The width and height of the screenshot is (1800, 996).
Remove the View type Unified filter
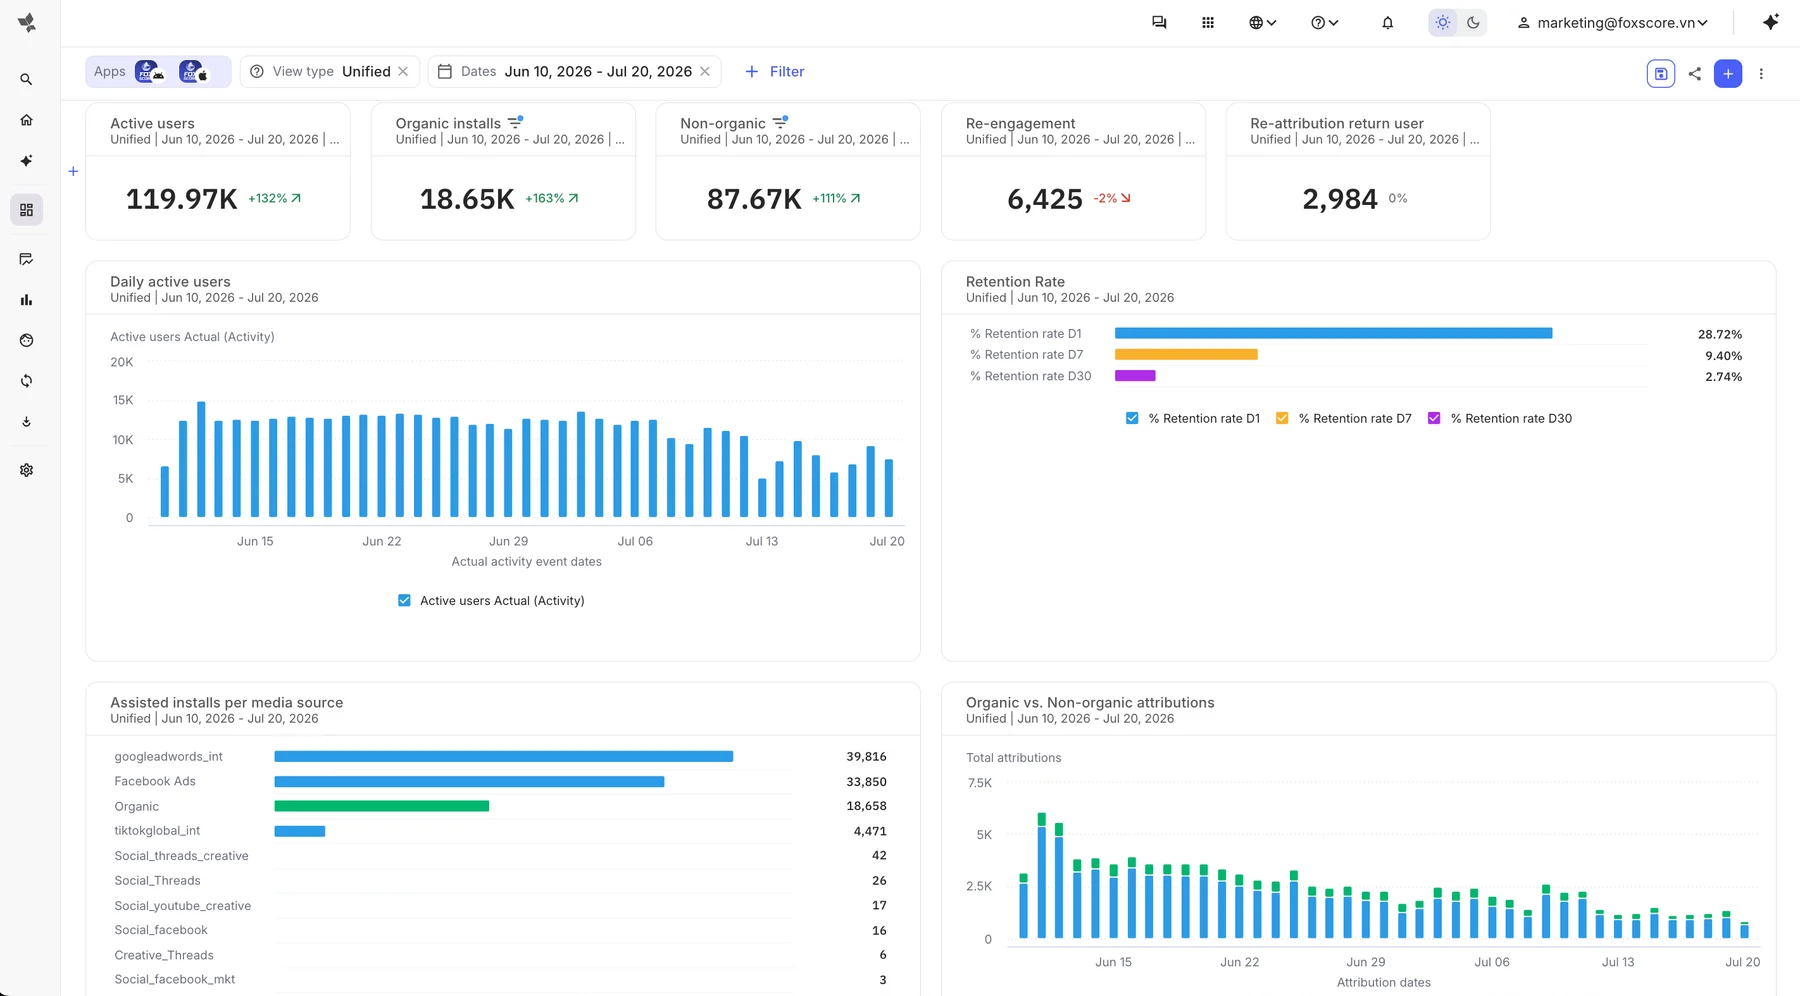403,71
